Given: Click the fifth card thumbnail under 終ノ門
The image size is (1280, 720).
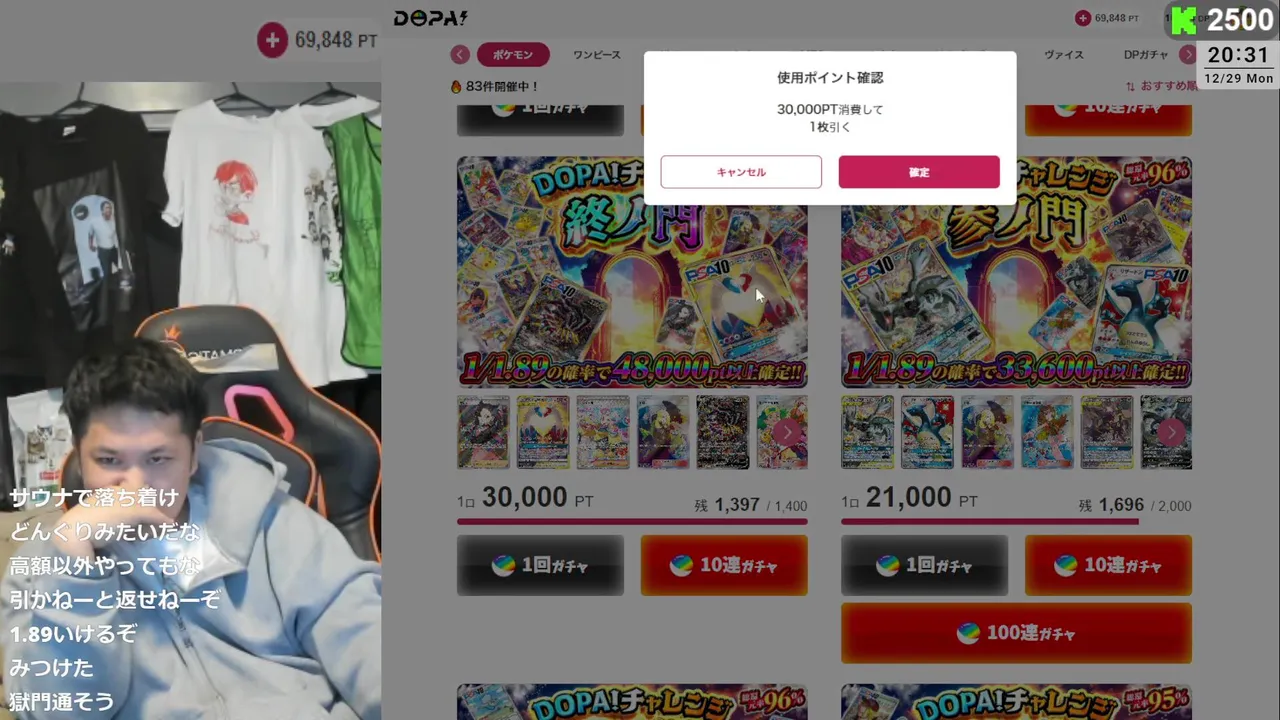Looking at the screenshot, I should [x=723, y=432].
